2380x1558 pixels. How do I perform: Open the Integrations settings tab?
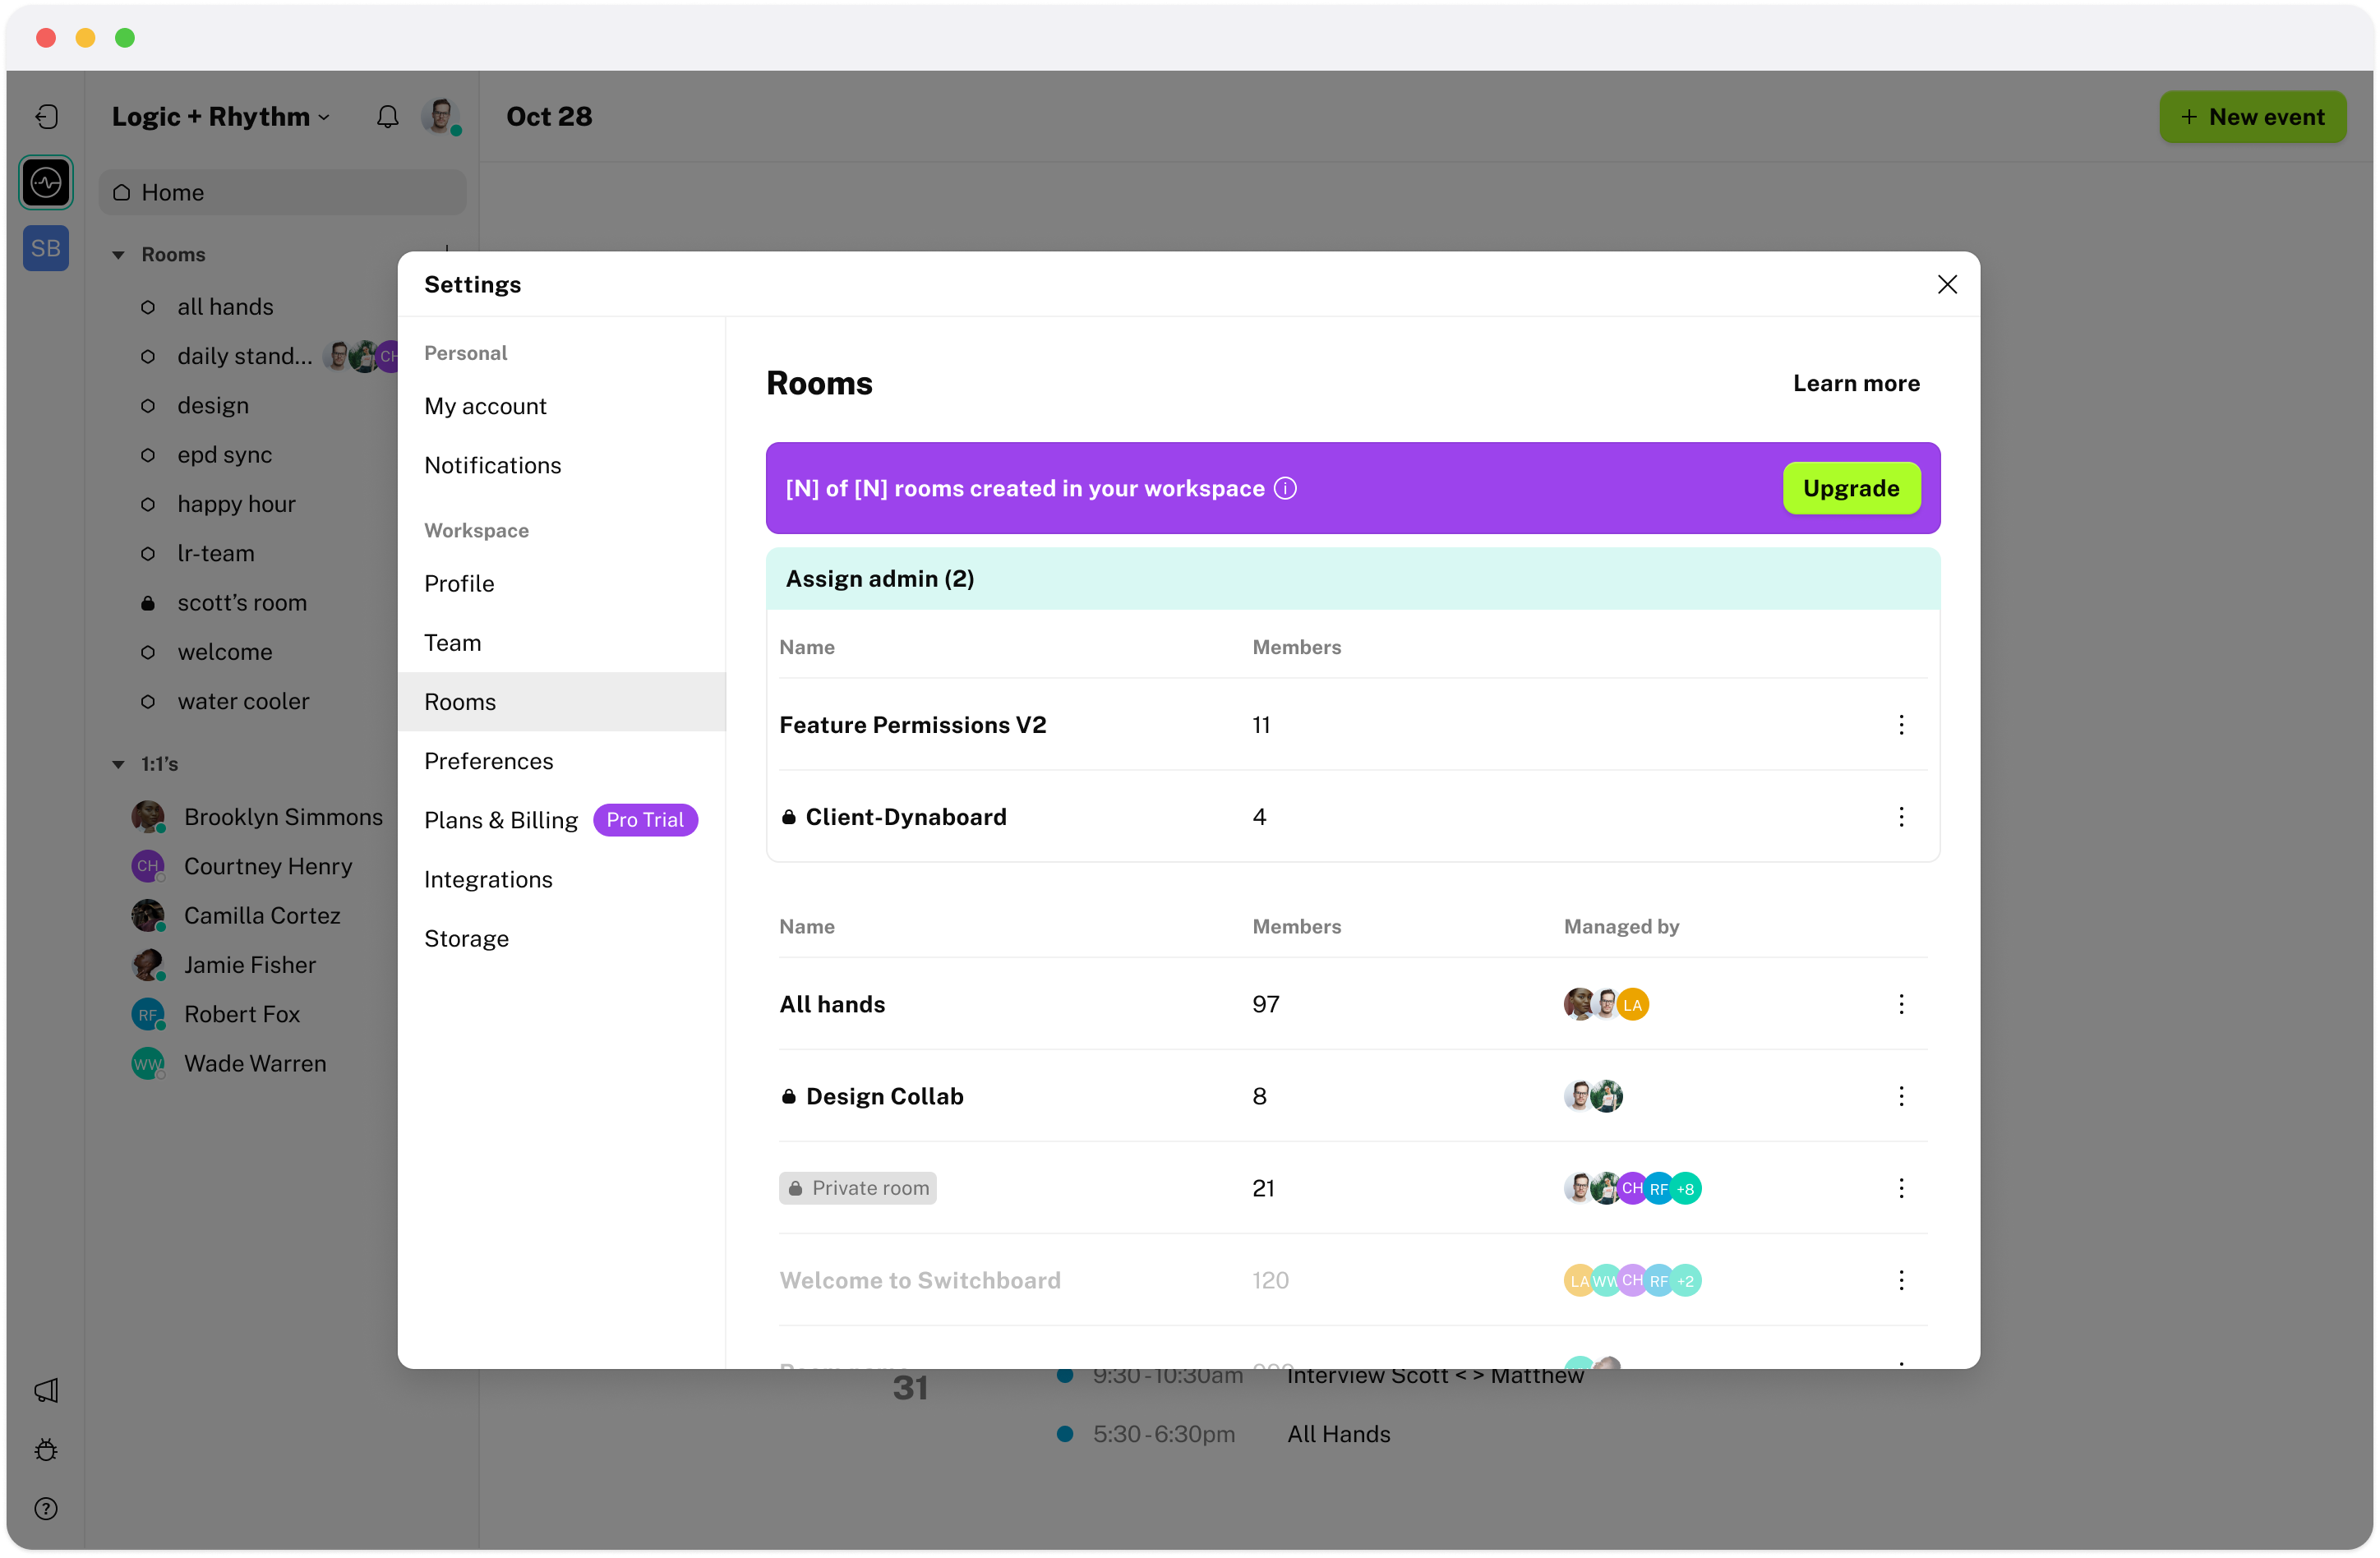pos(488,879)
